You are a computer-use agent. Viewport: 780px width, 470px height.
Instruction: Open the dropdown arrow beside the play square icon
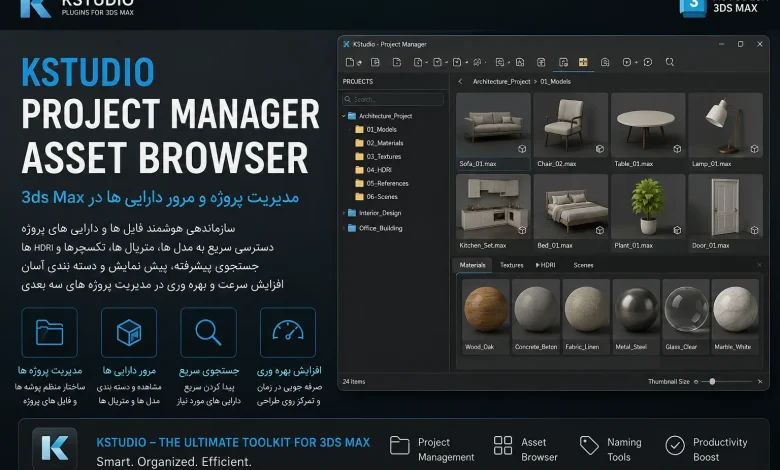pos(636,63)
